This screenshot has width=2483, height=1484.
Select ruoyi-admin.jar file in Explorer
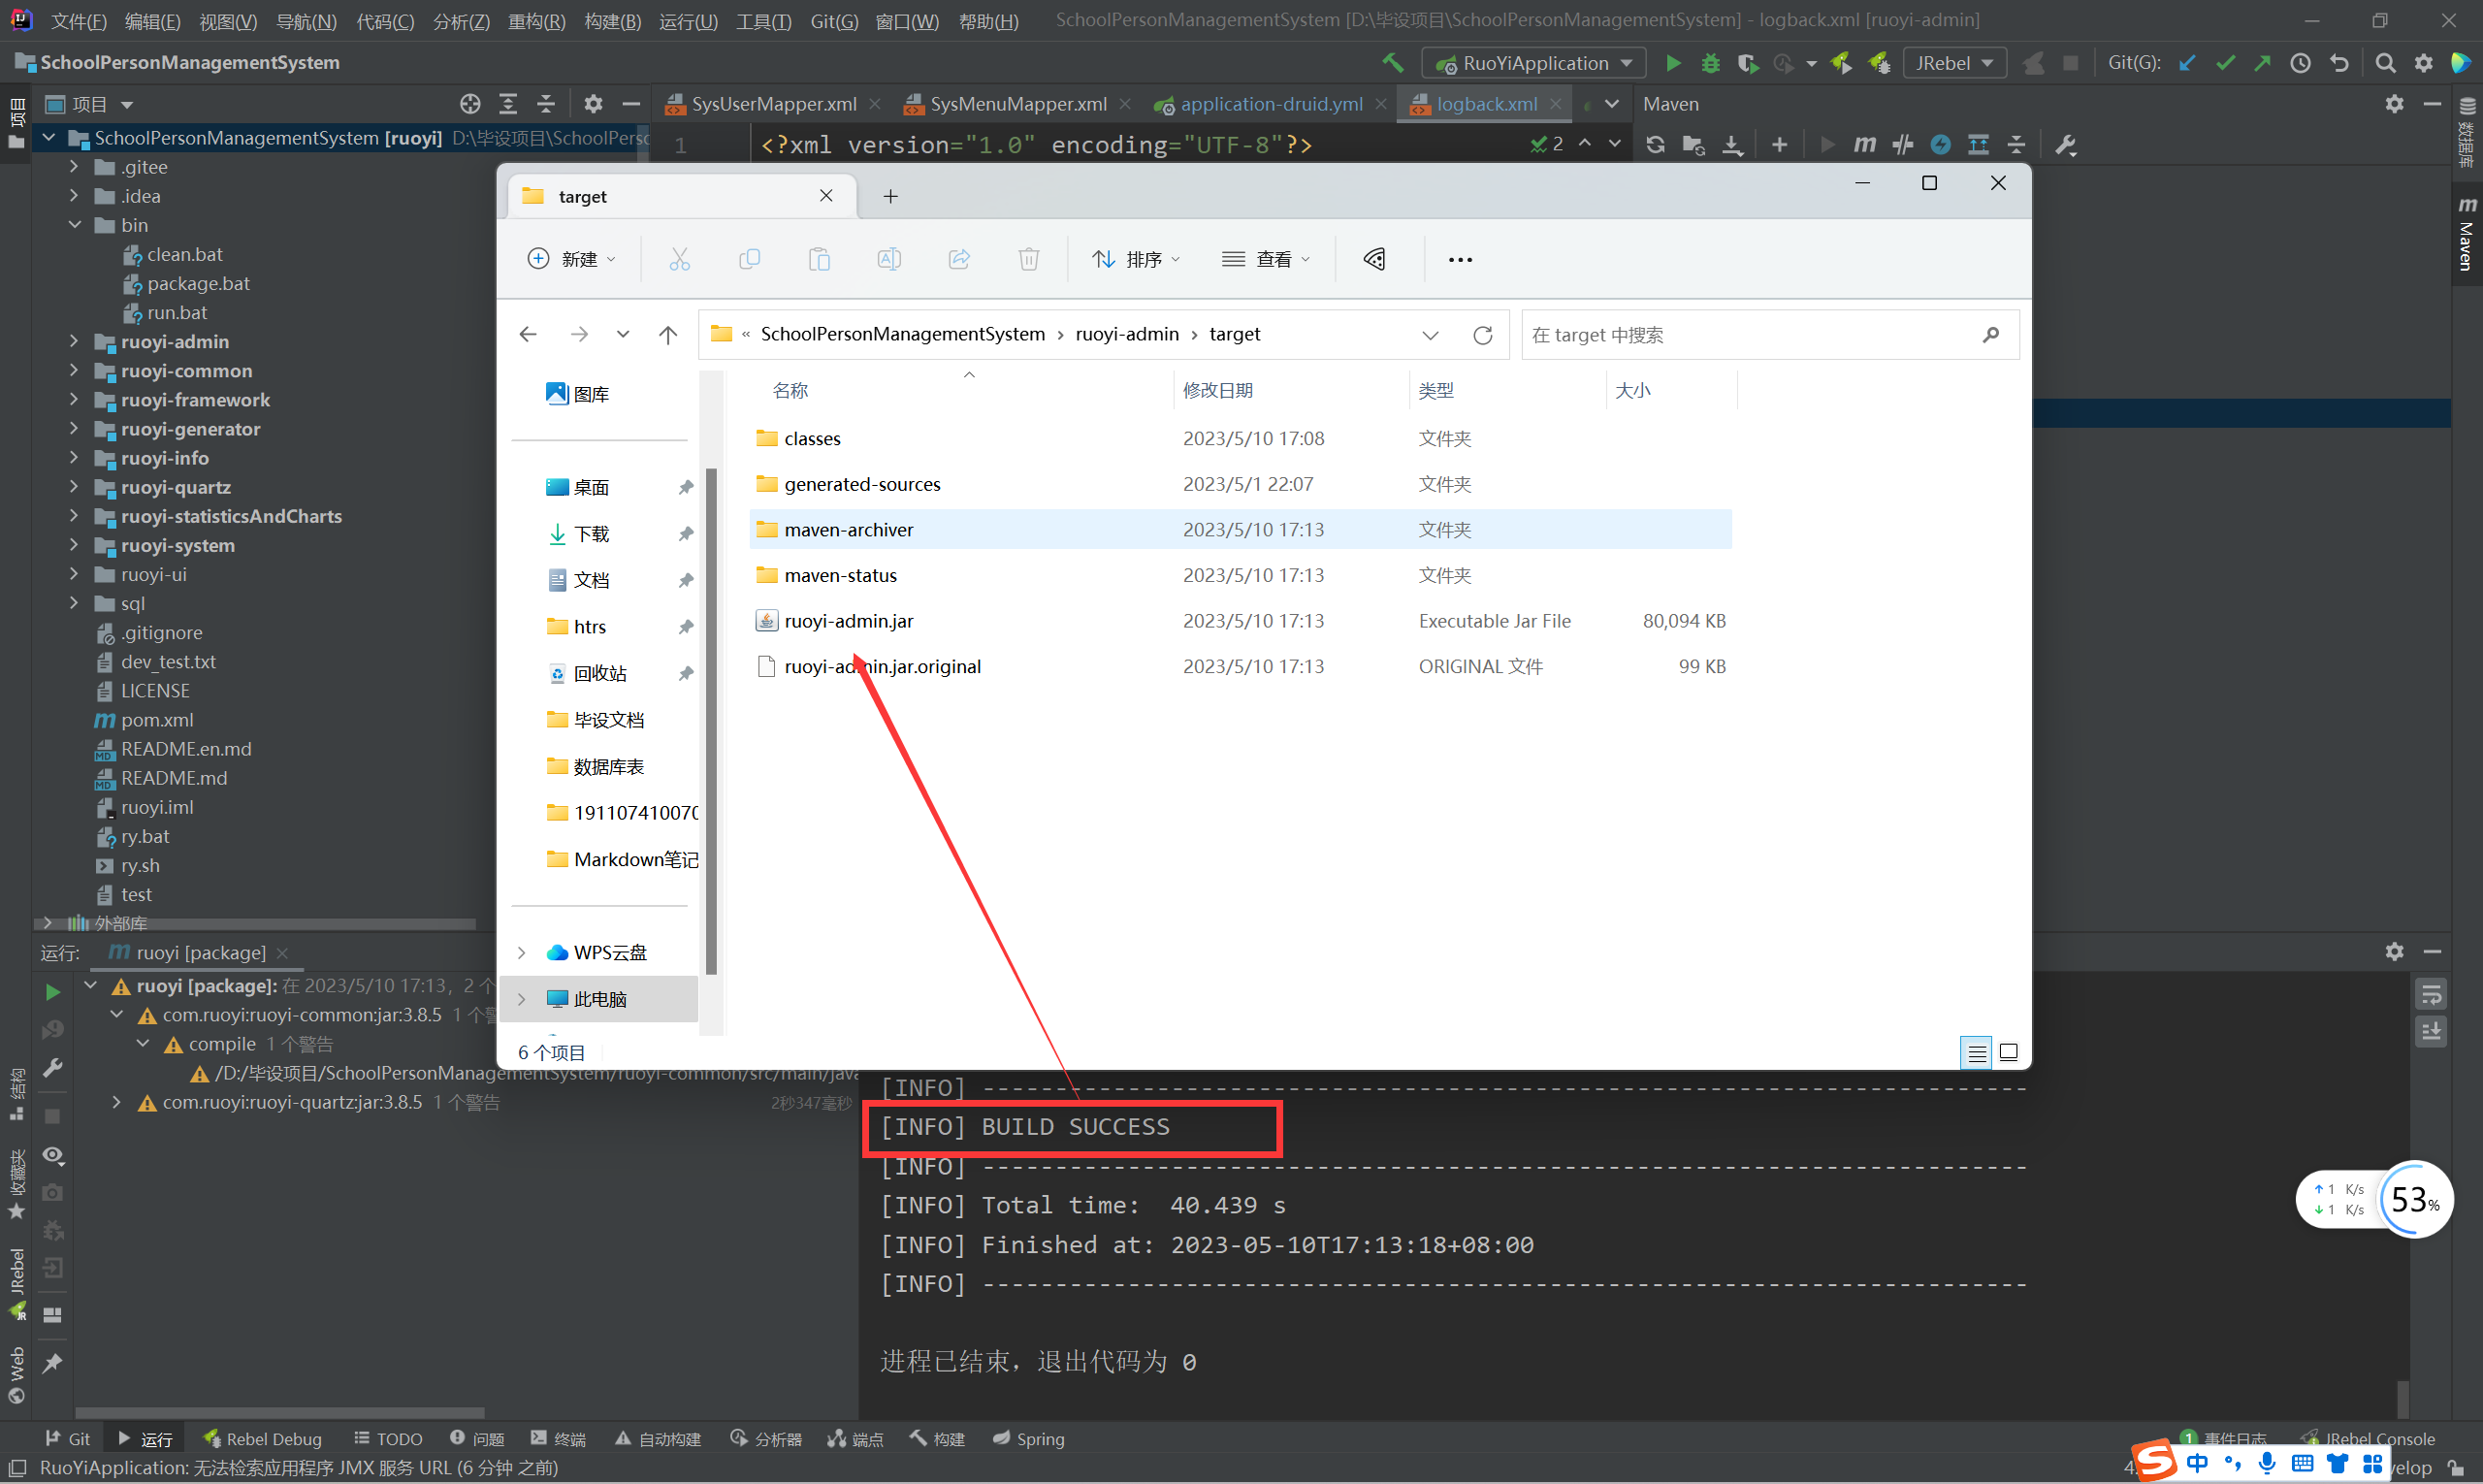point(1240,621)
